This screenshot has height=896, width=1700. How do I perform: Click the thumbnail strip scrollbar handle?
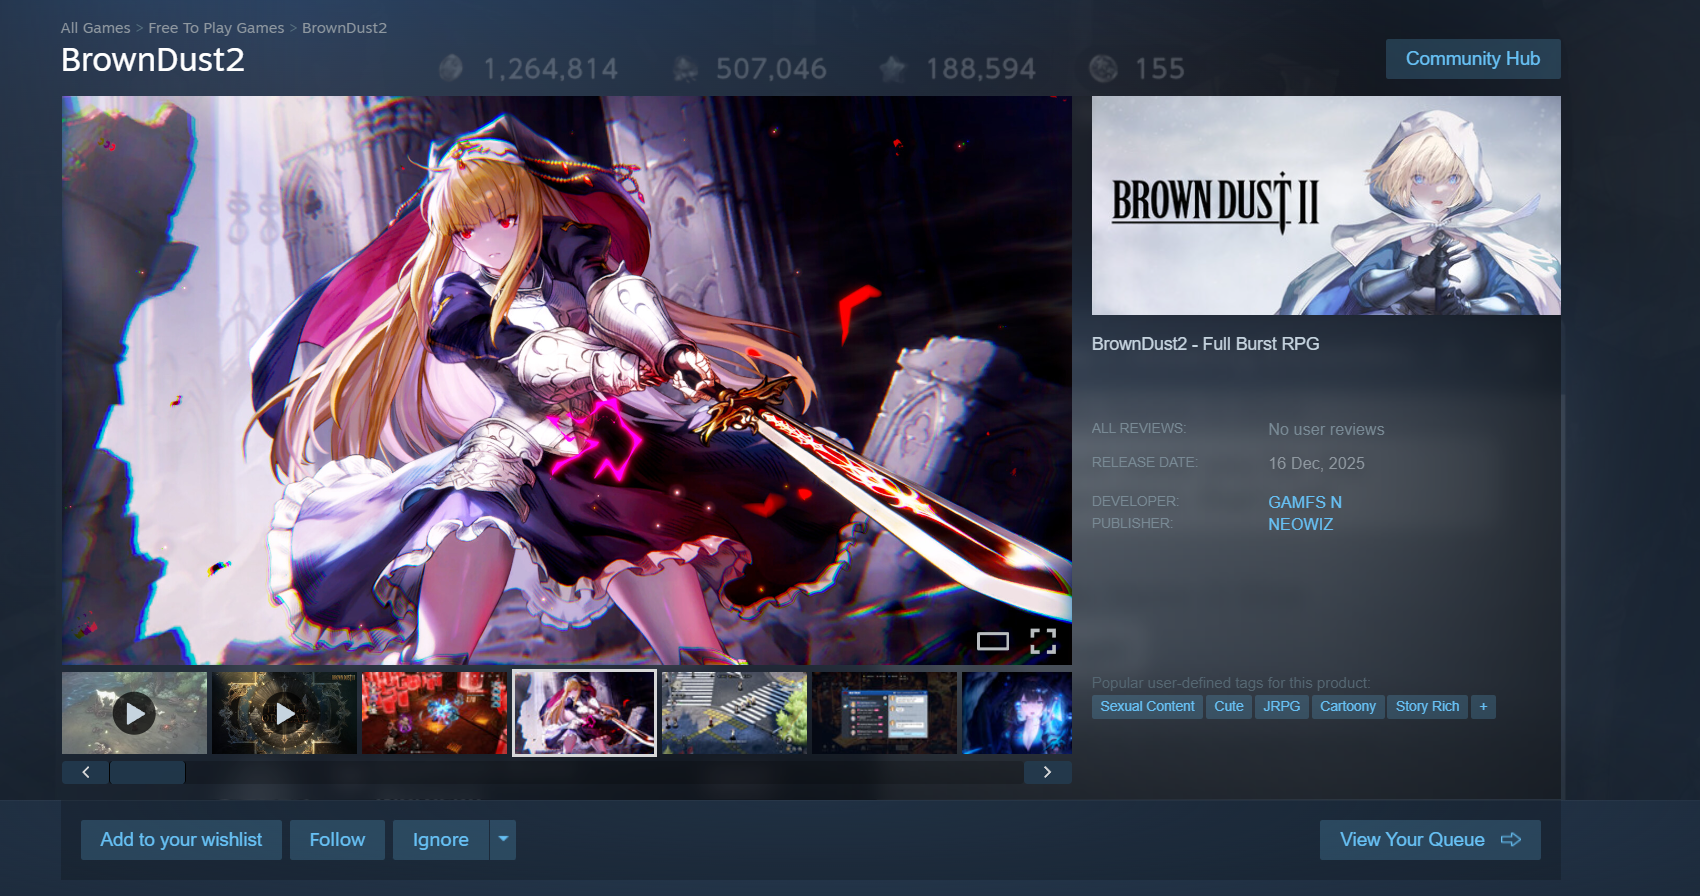click(147, 772)
